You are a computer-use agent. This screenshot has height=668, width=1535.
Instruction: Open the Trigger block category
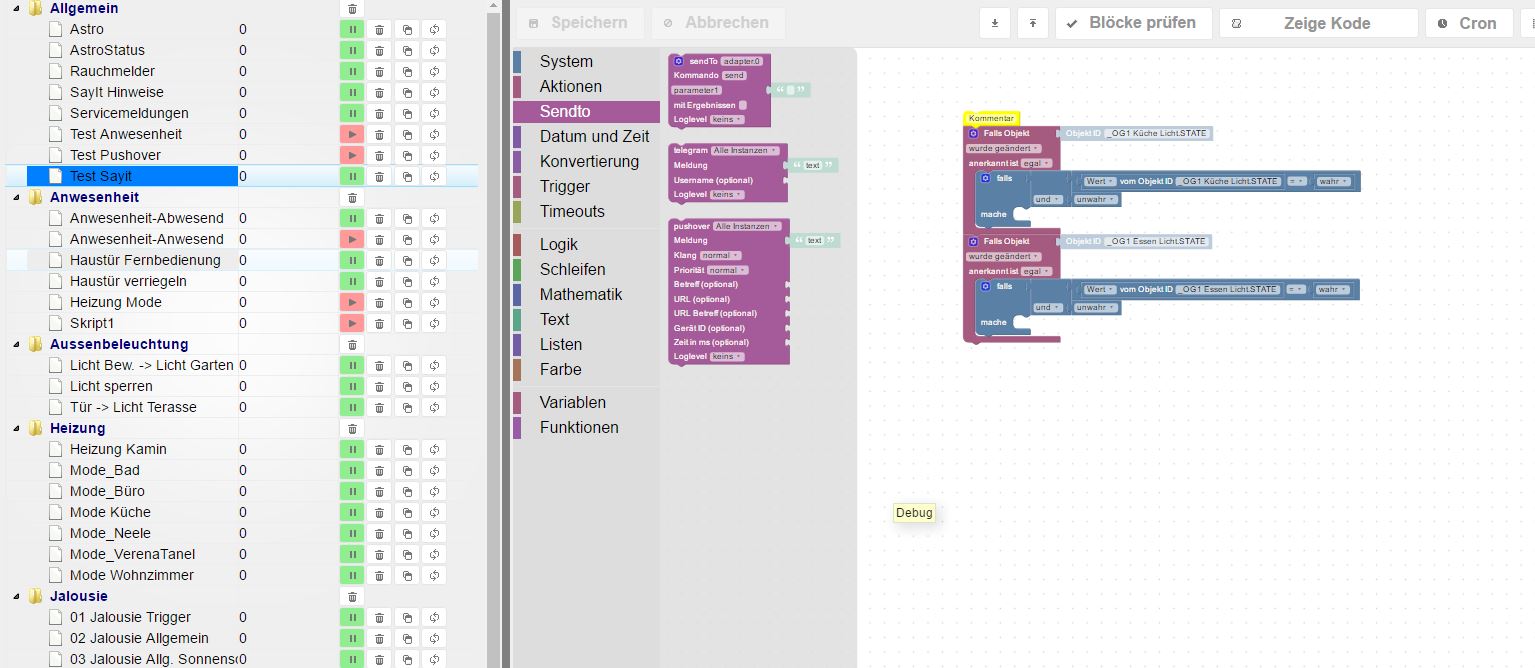[586, 186]
